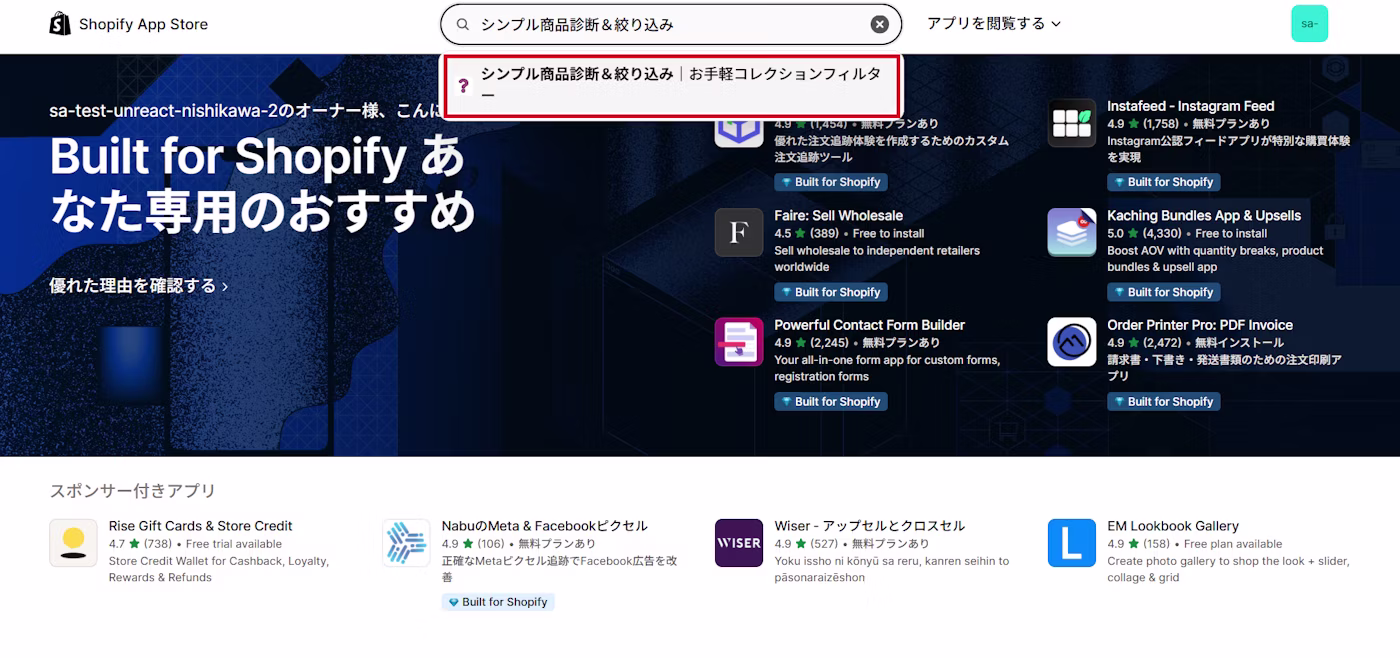The image size is (1400, 658).
Task: Open the Instafeed app icon
Action: tap(1072, 123)
